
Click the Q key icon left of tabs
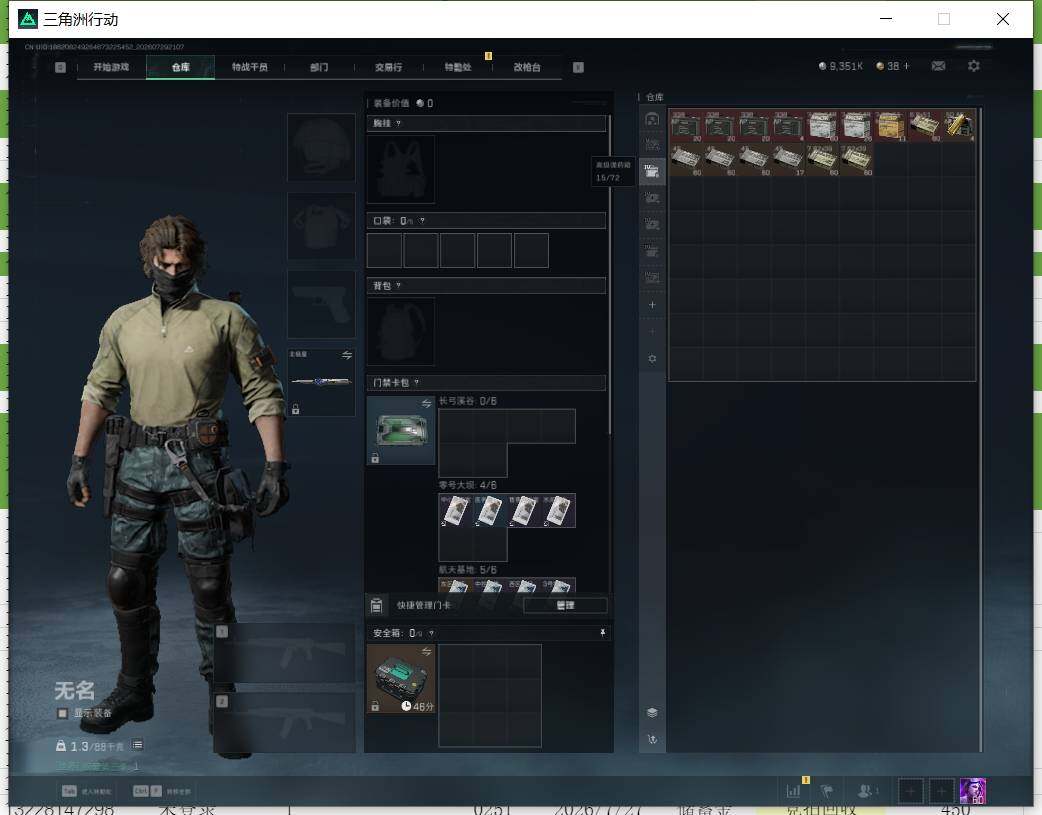point(60,67)
